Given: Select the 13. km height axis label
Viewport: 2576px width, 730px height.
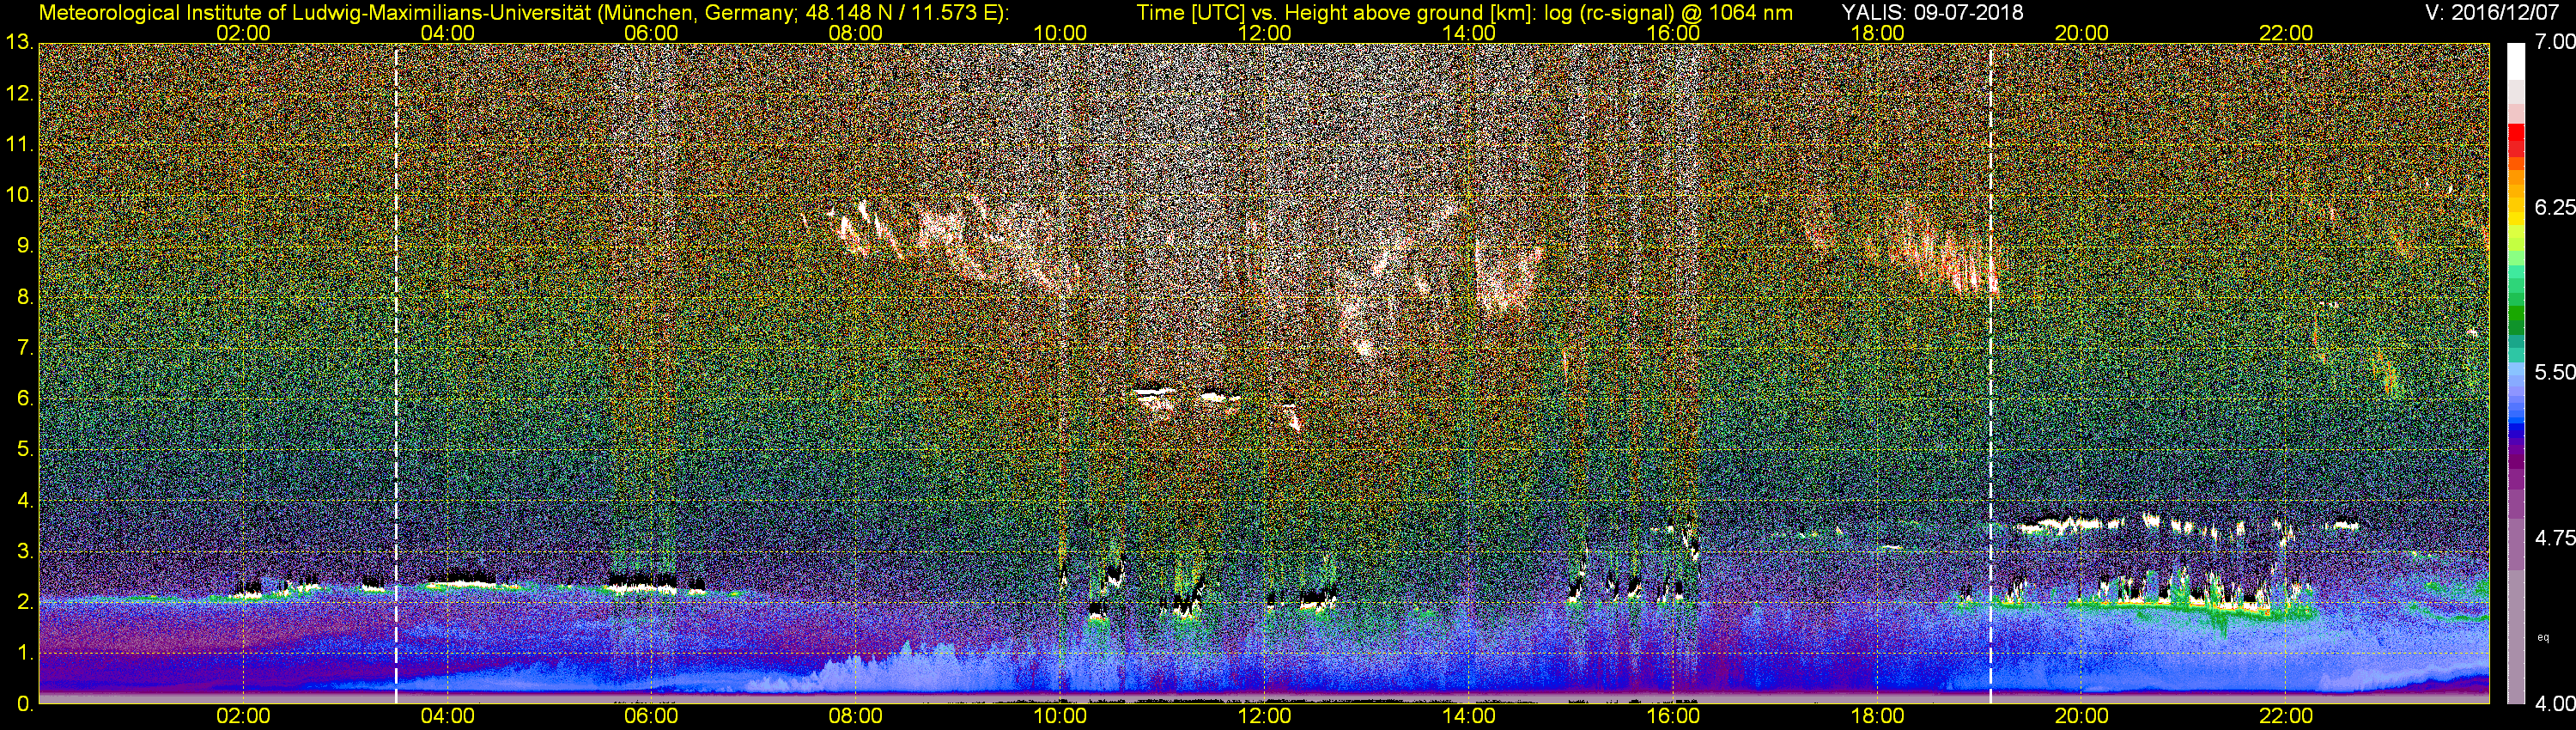Looking at the screenshot, I should [x=19, y=42].
